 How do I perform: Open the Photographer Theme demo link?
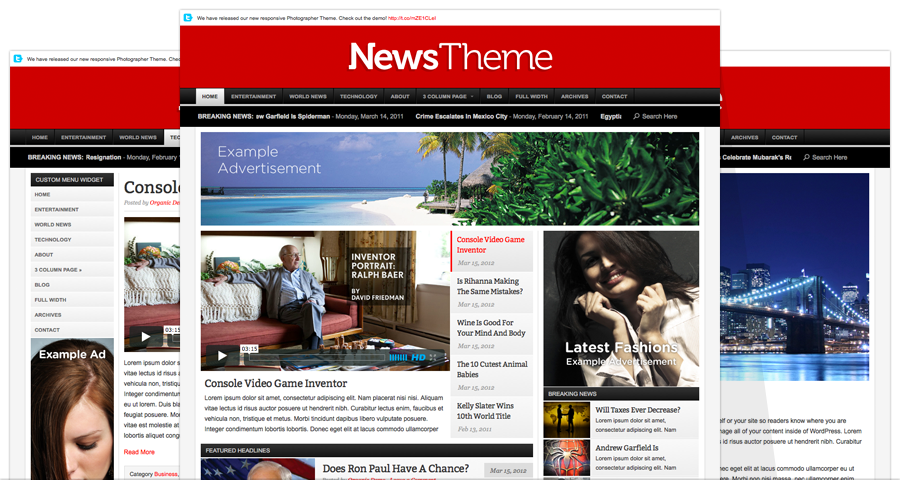pyautogui.click(x=412, y=18)
